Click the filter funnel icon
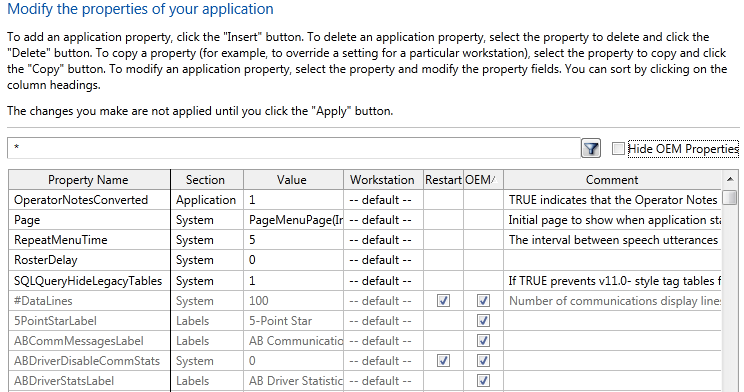 [x=591, y=149]
